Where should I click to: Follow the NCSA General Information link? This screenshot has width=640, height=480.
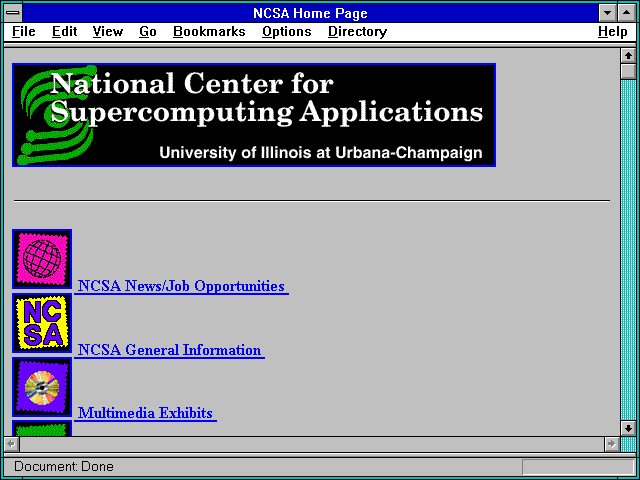click(169, 350)
